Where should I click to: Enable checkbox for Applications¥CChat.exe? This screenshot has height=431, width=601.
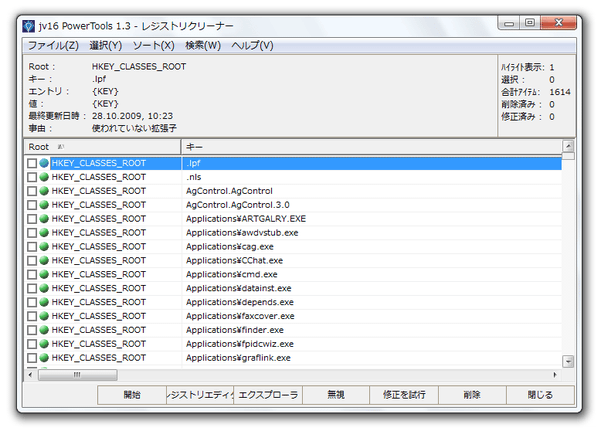(x=32, y=261)
